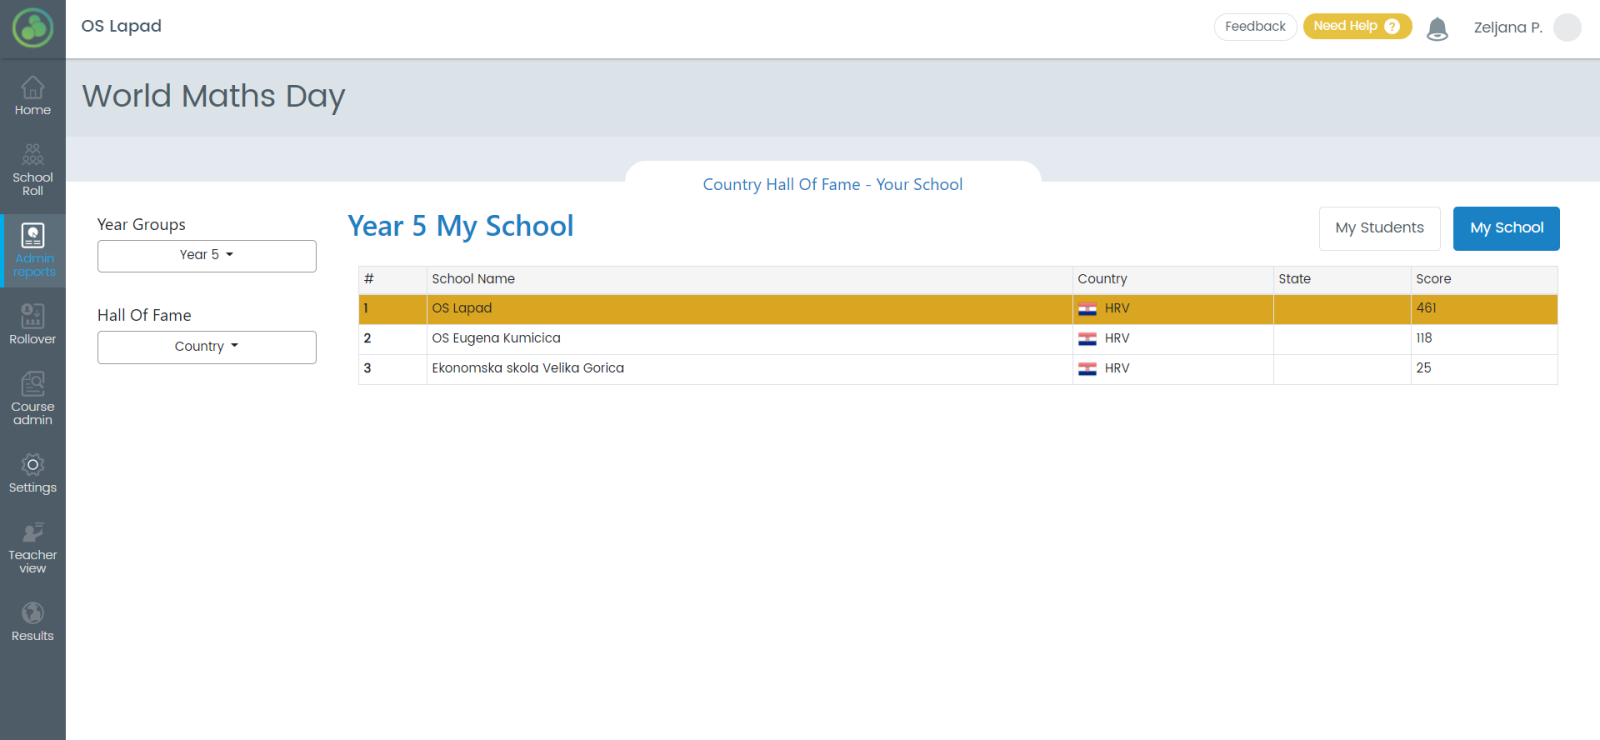Click score 118

pos(1424,338)
